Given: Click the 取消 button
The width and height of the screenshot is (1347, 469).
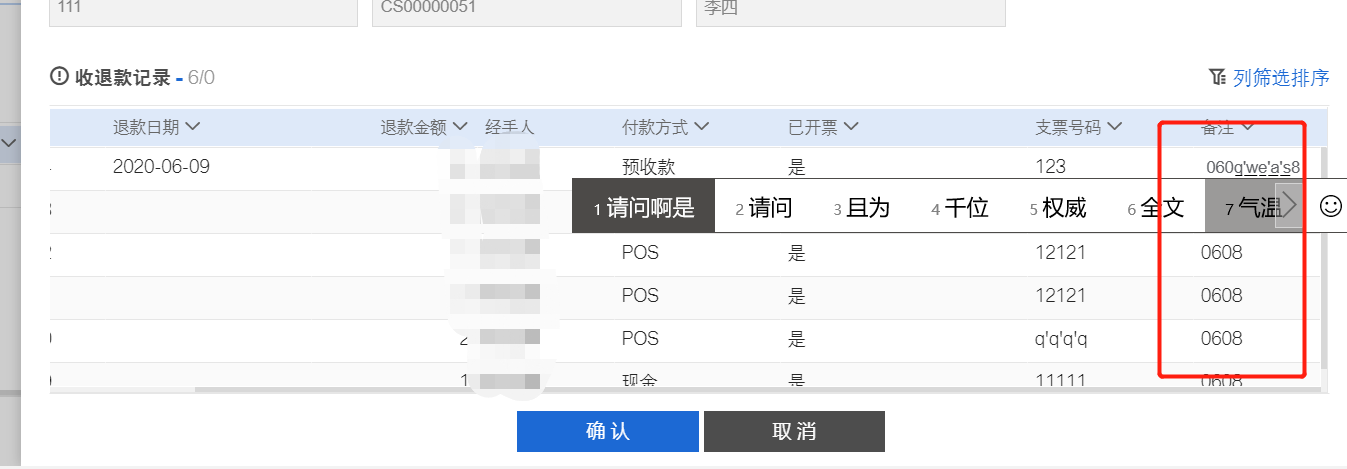Looking at the screenshot, I should 794,431.
